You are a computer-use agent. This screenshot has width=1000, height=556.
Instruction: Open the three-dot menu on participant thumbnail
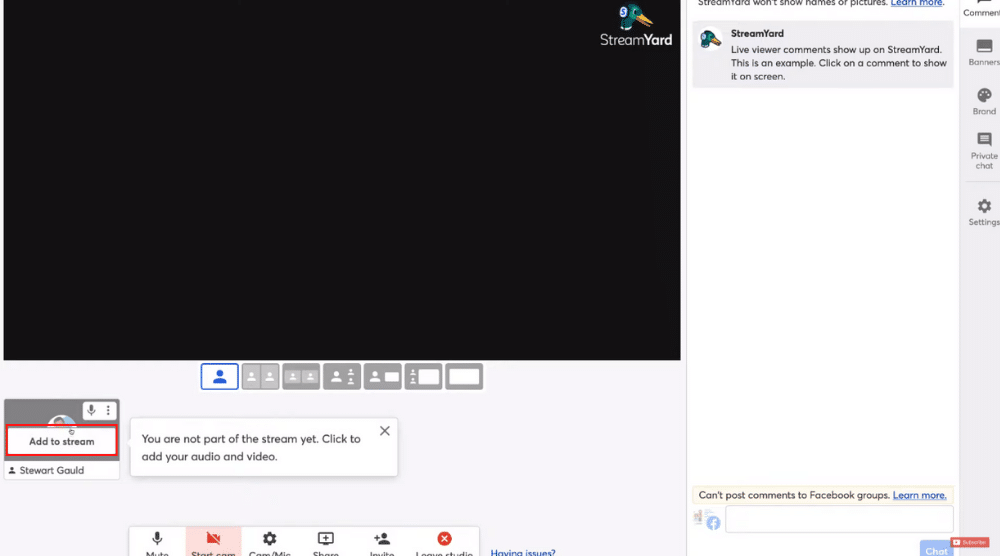(108, 410)
